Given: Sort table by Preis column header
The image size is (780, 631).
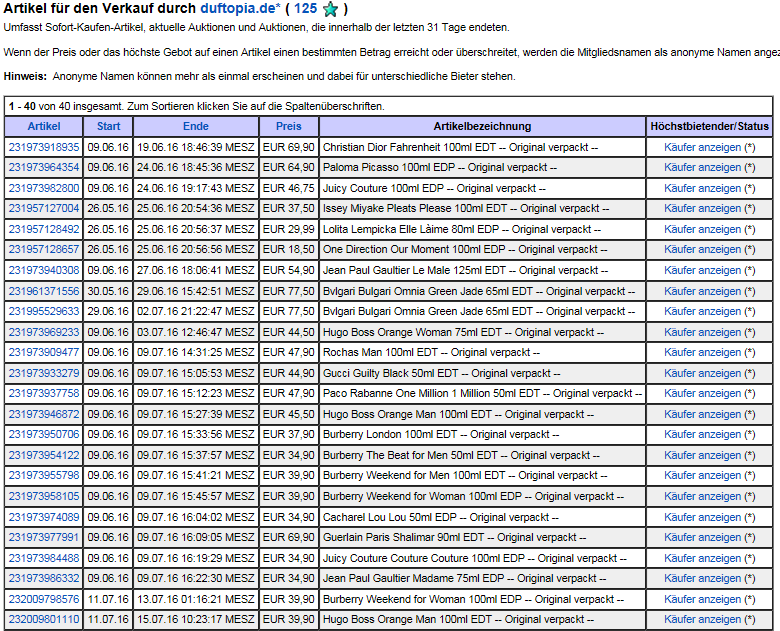Looking at the screenshot, I should [289, 126].
